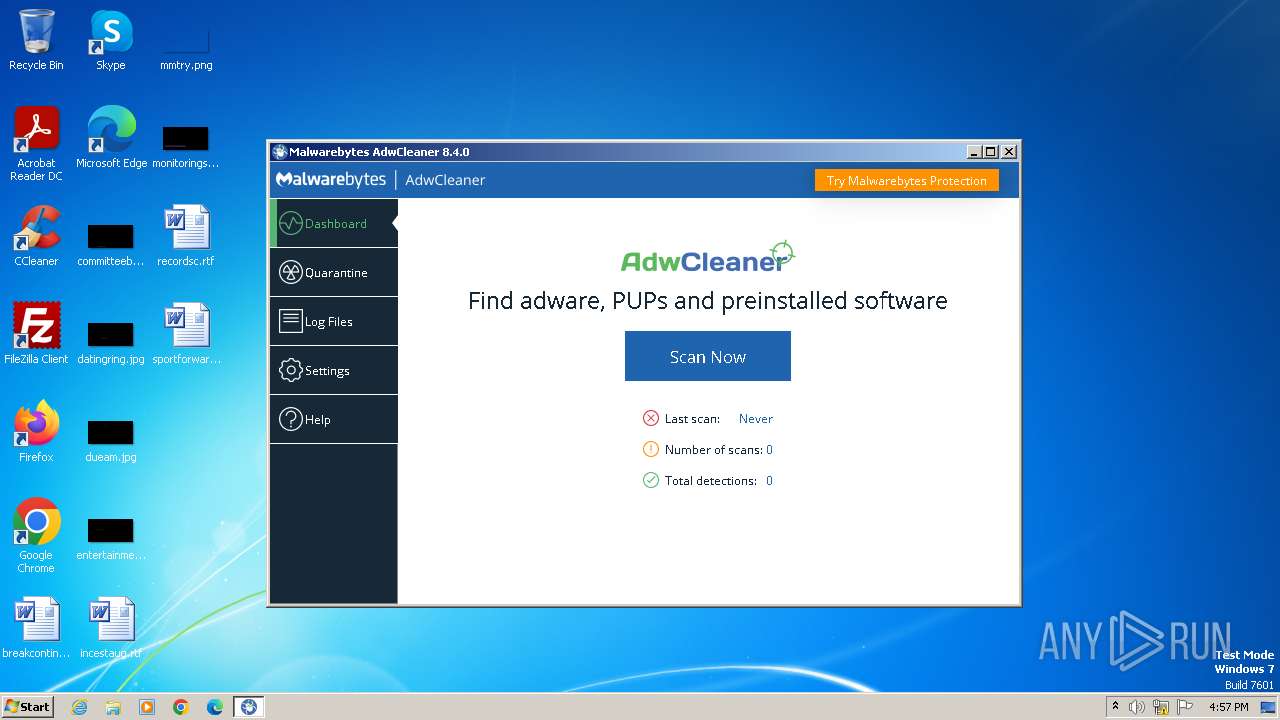
Task: Open the Quarantine section
Action: pos(334,272)
